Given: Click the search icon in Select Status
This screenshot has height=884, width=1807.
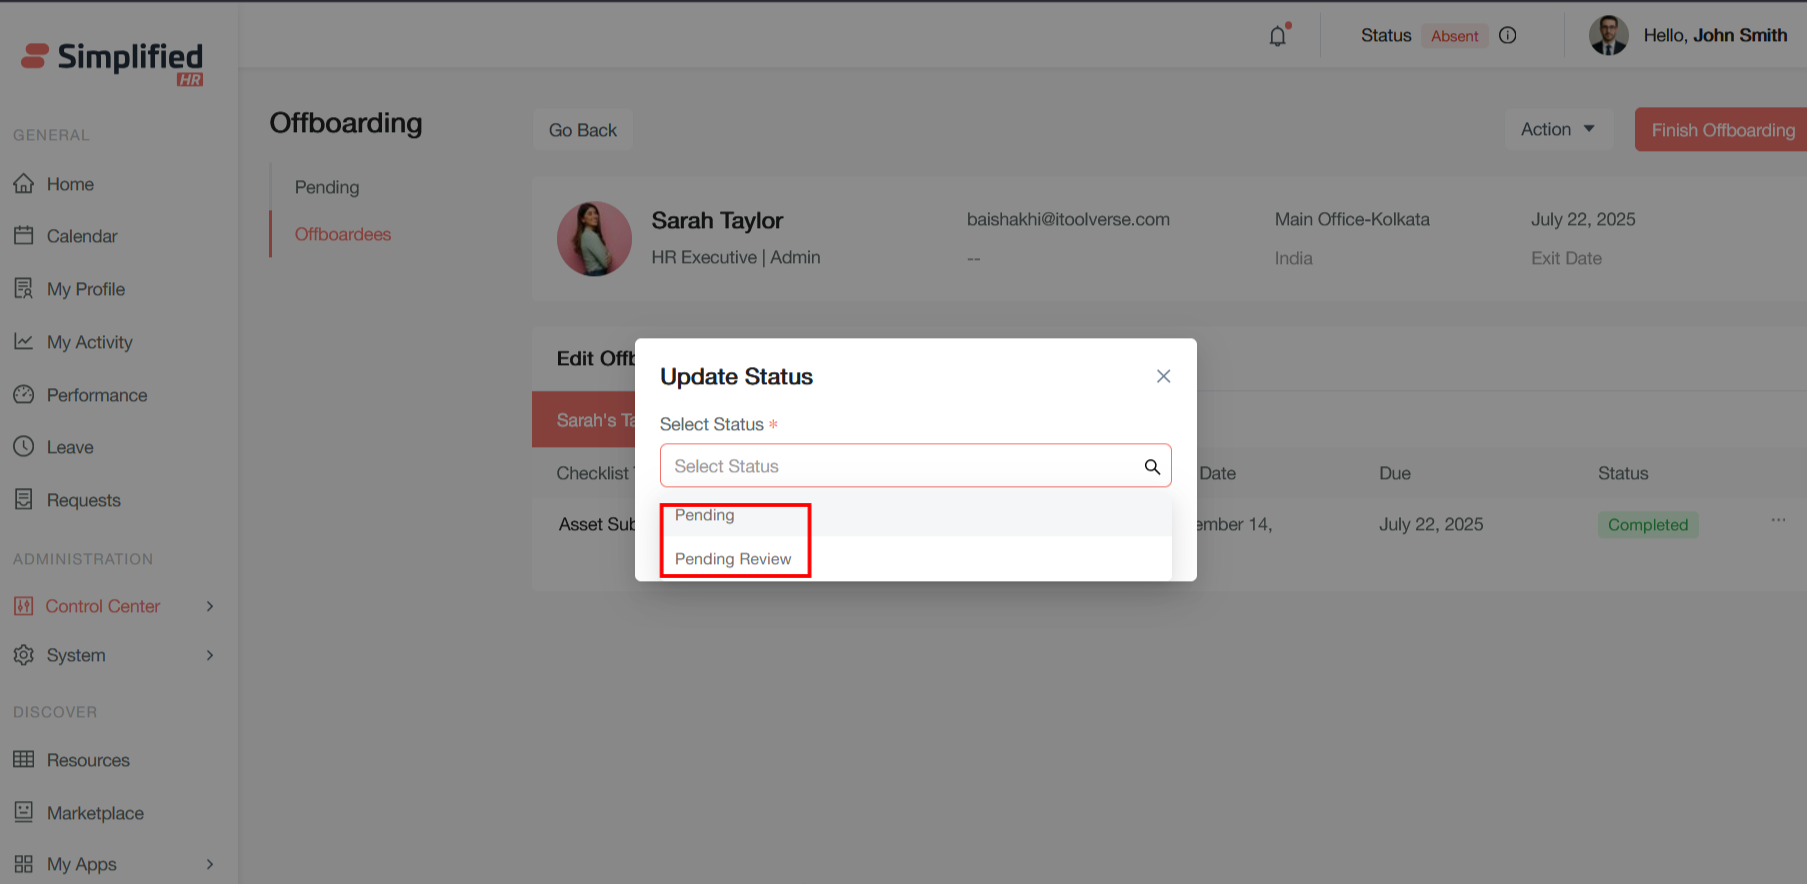Looking at the screenshot, I should [x=1152, y=467].
